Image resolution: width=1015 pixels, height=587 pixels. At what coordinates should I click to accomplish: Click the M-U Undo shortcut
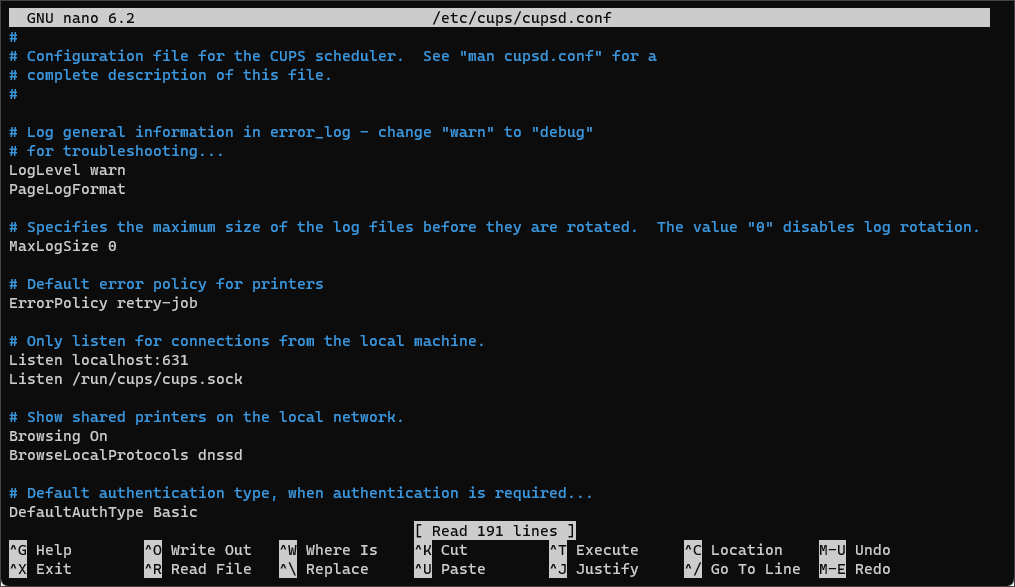[x=855, y=550]
